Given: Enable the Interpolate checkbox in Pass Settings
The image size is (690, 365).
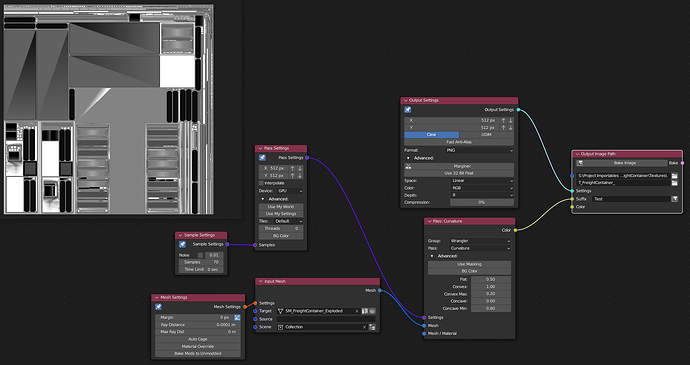Looking at the screenshot, I should pyautogui.click(x=261, y=183).
